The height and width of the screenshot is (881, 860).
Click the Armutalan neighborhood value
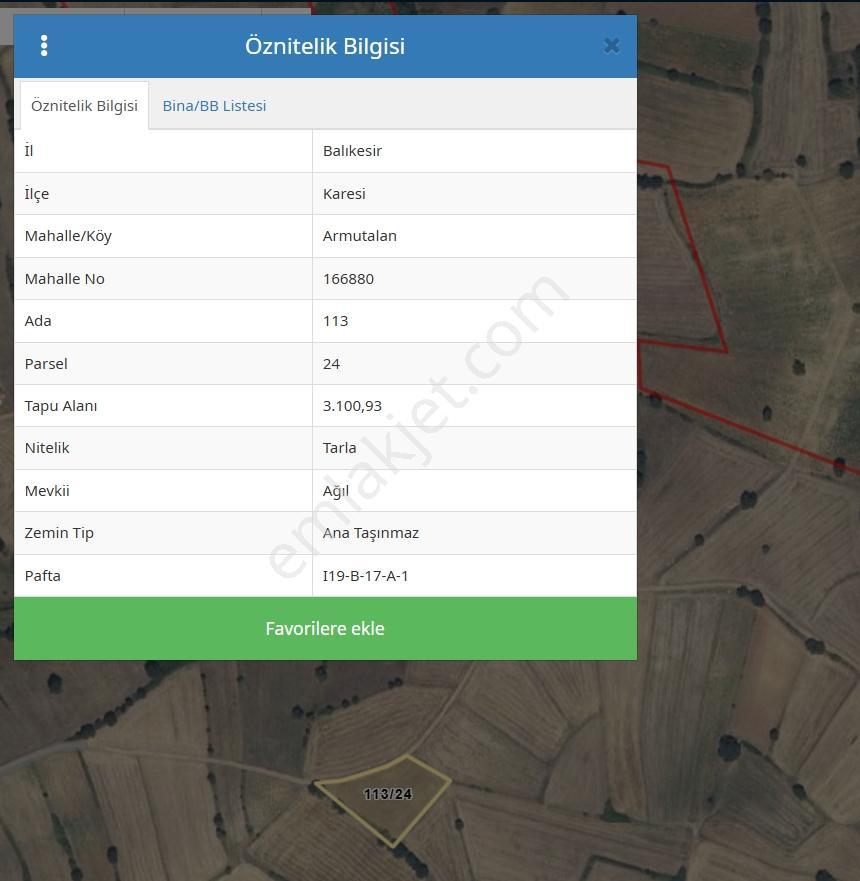360,236
